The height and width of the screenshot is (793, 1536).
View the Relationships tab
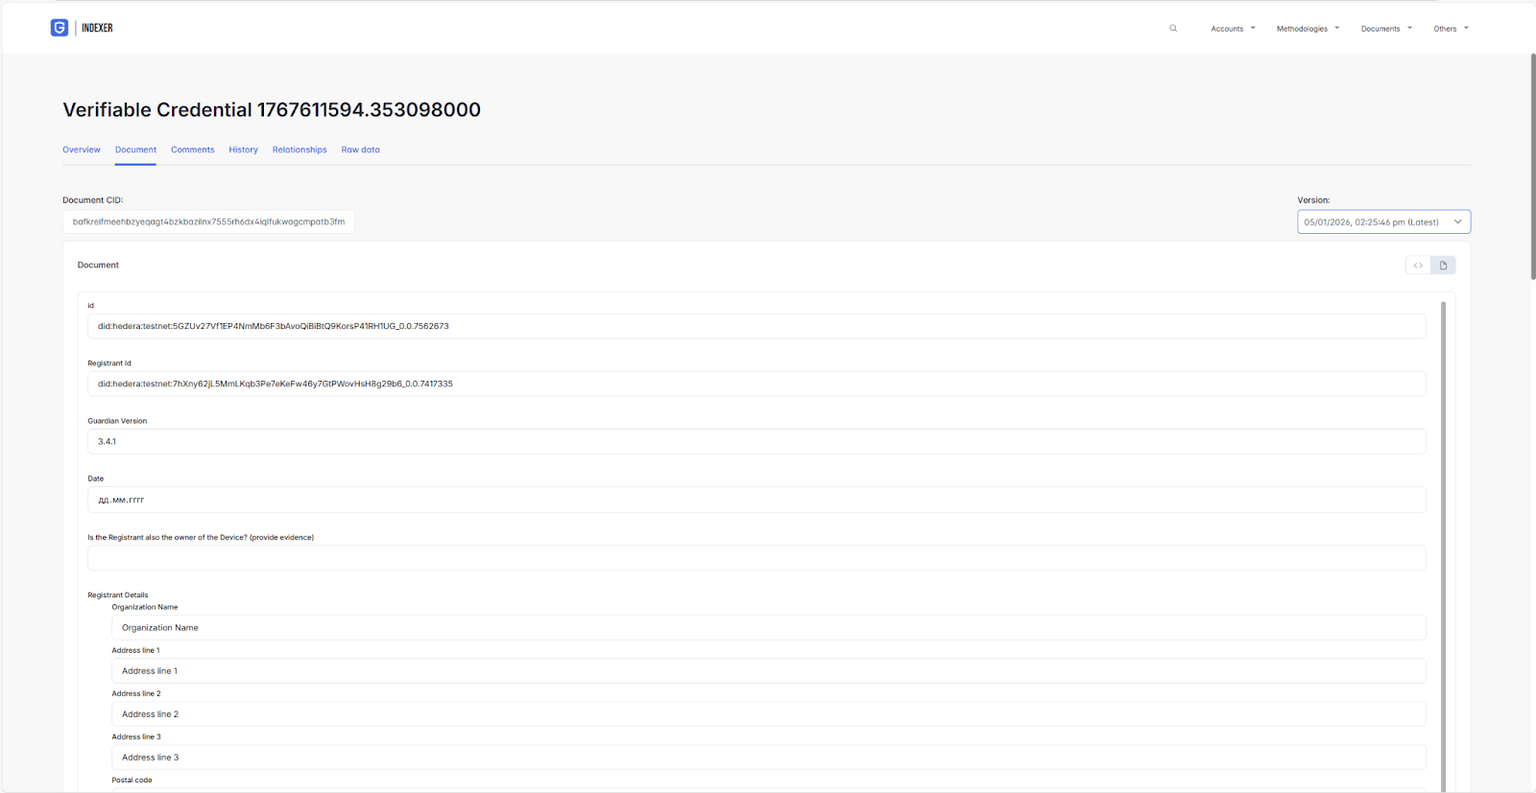pos(299,150)
